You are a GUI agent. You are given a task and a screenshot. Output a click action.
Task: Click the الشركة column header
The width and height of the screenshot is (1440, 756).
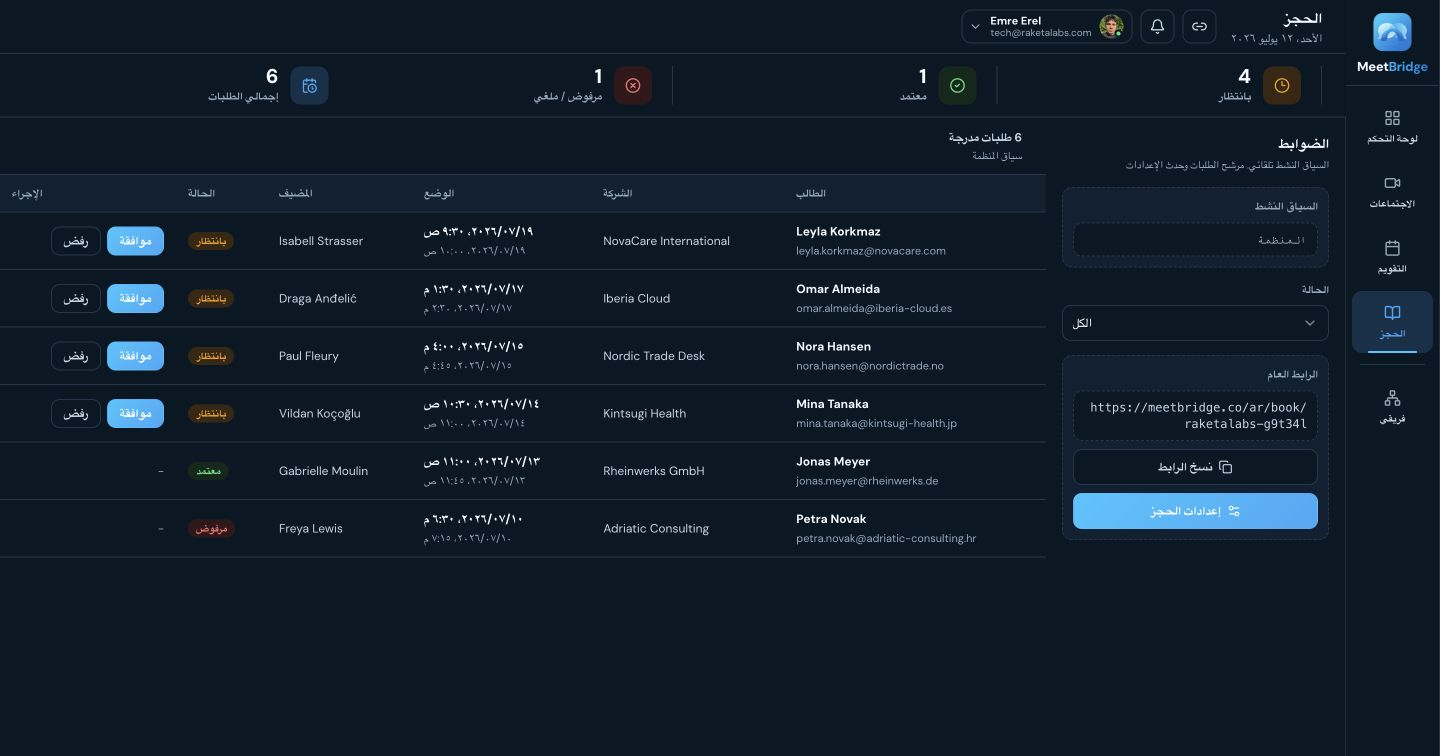click(618, 193)
